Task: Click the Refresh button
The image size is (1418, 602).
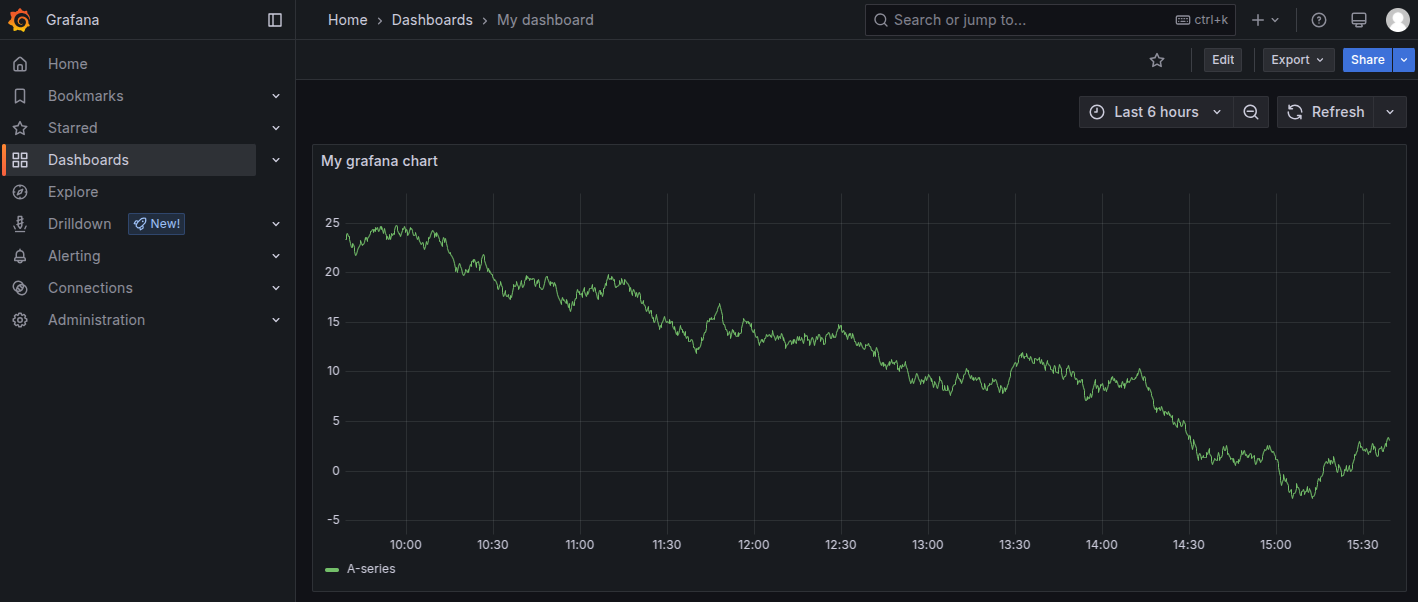Action: [x=1325, y=112]
